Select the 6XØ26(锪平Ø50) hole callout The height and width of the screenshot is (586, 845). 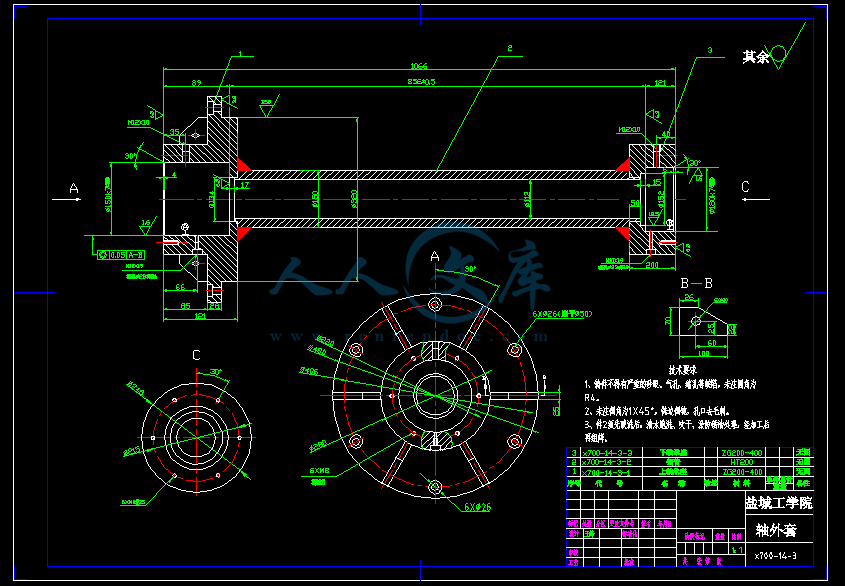click(x=562, y=314)
